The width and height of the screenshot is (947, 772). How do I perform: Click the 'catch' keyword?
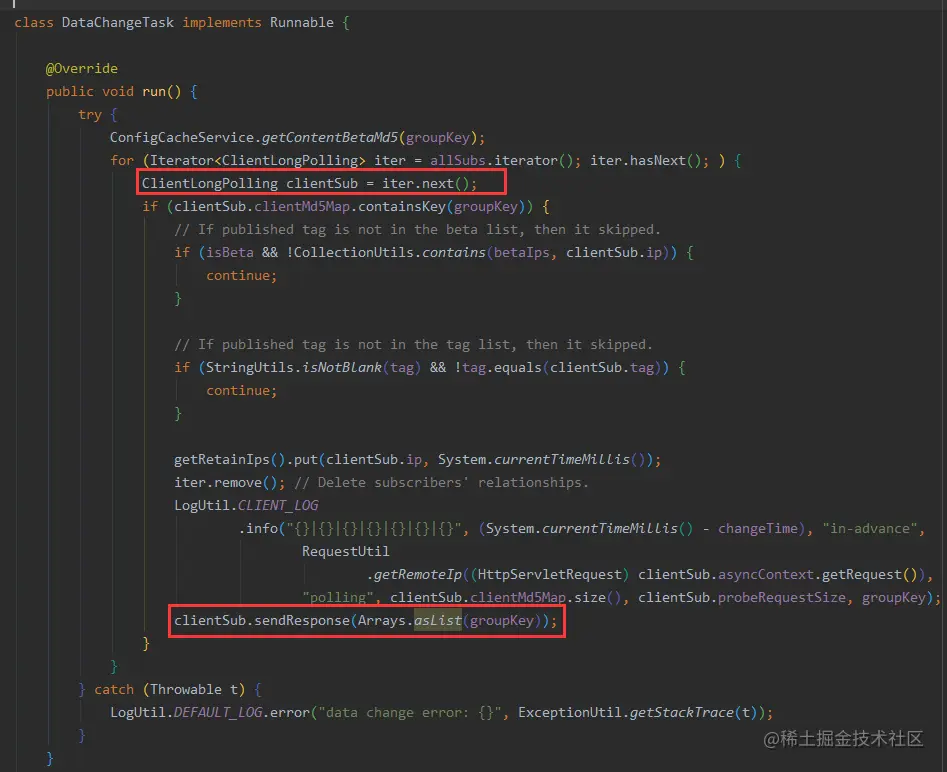114,689
